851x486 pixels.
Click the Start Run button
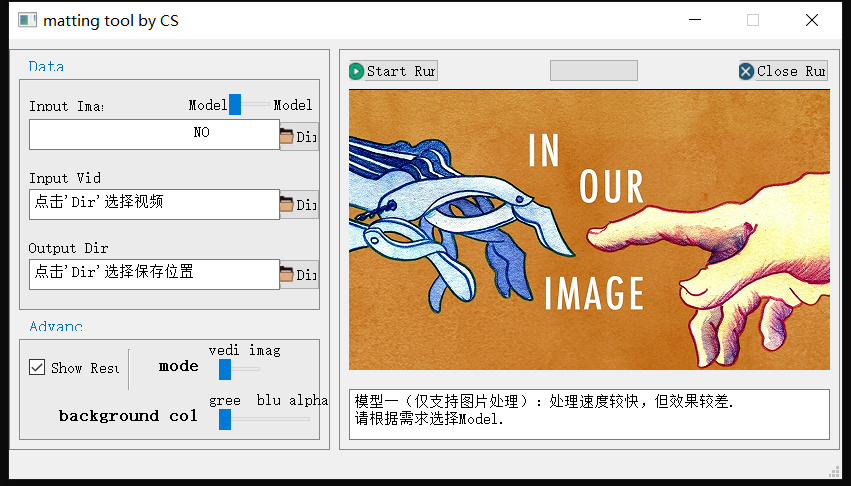(393, 71)
